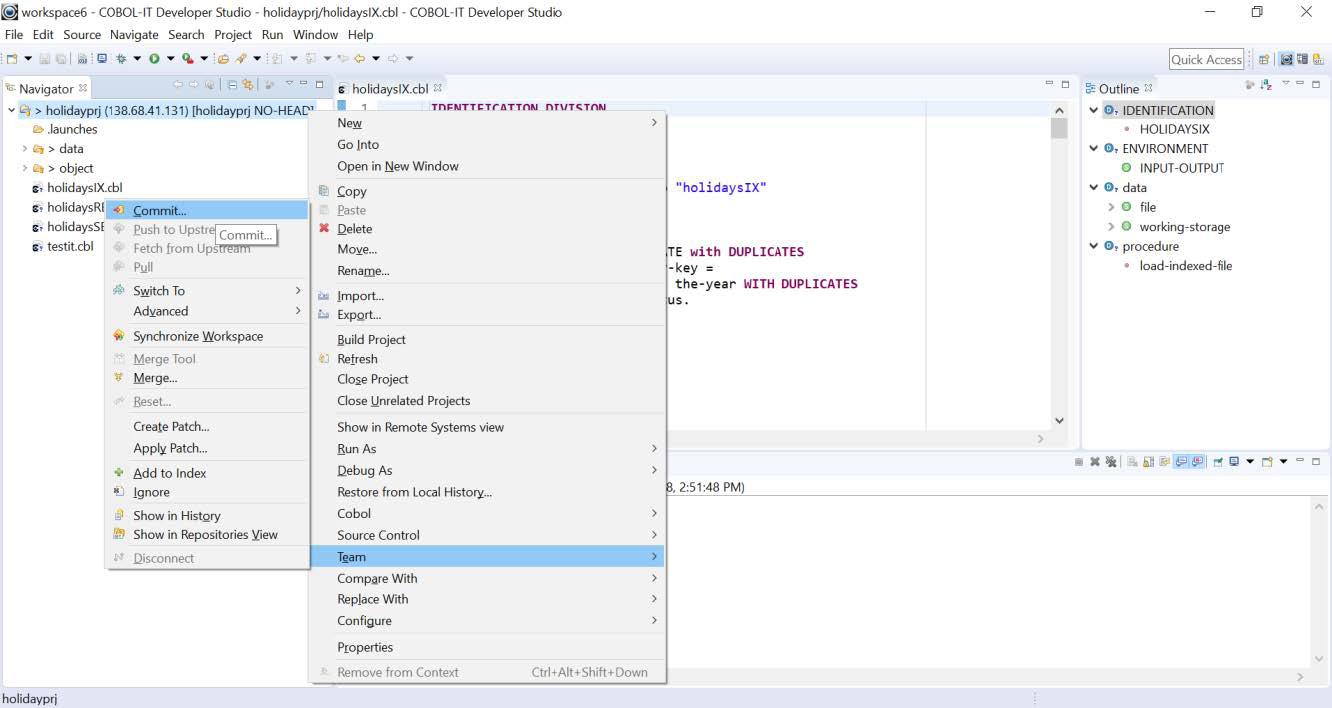
Task: Click the Pin Console icon in the console toolbar
Action: (1219, 462)
